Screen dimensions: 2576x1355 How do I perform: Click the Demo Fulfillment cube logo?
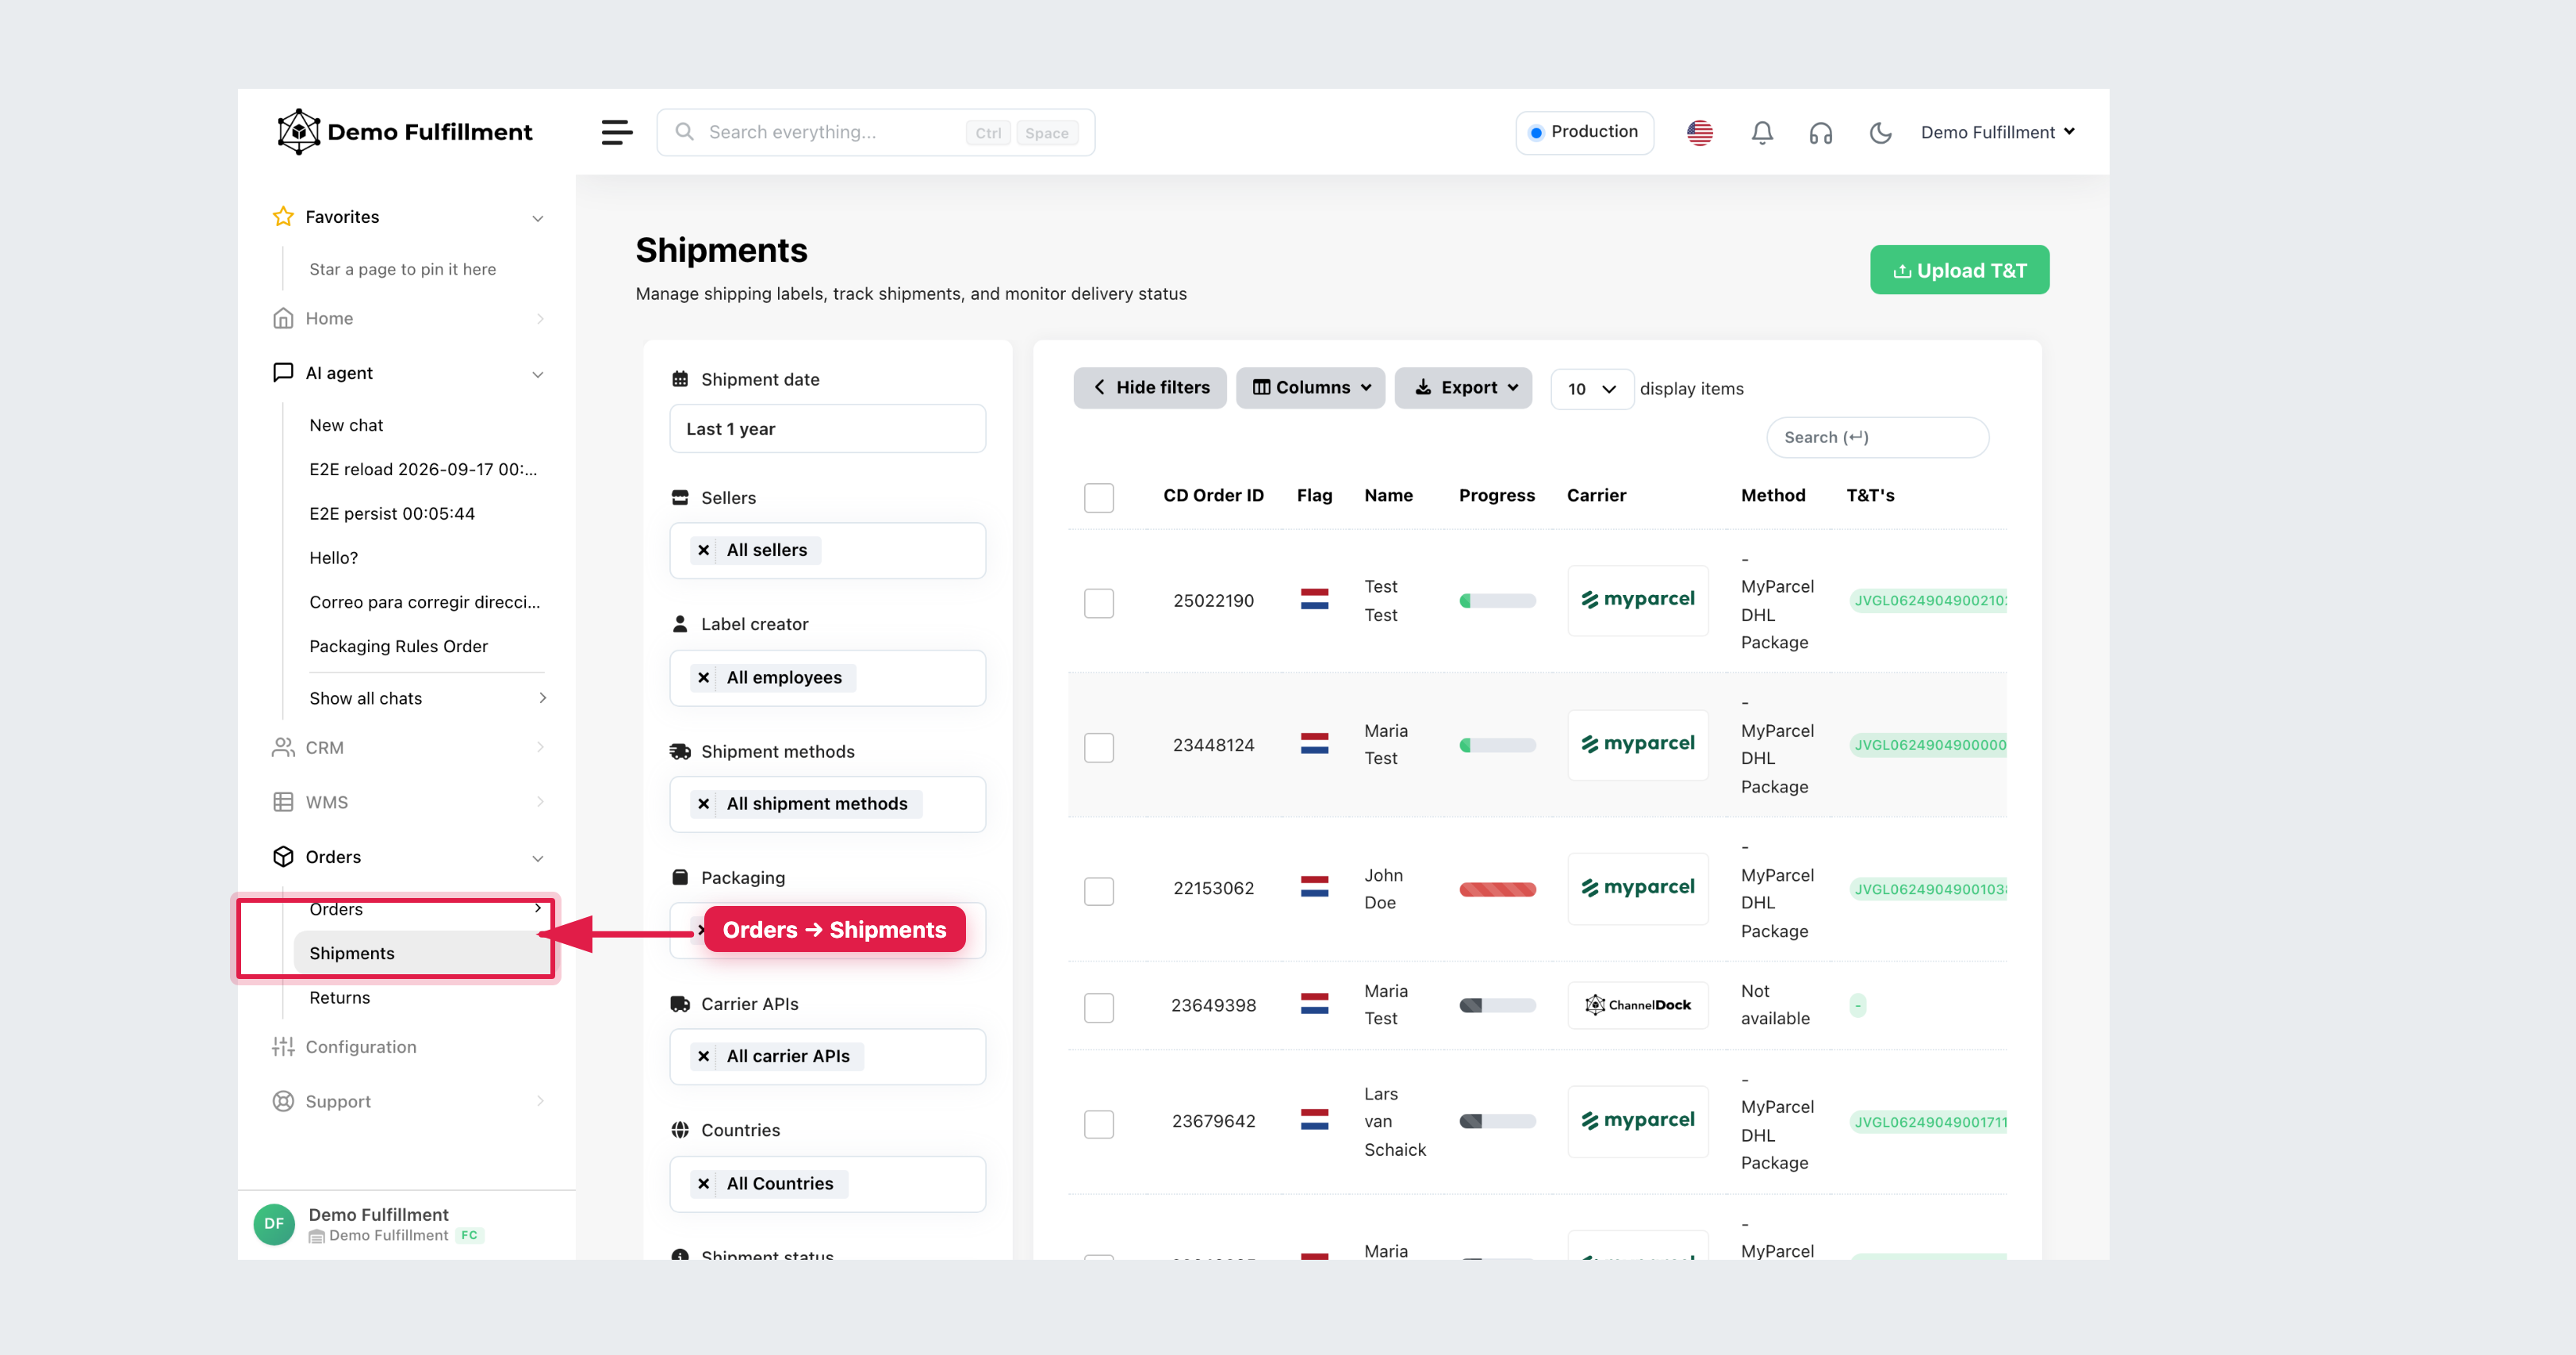[x=298, y=132]
